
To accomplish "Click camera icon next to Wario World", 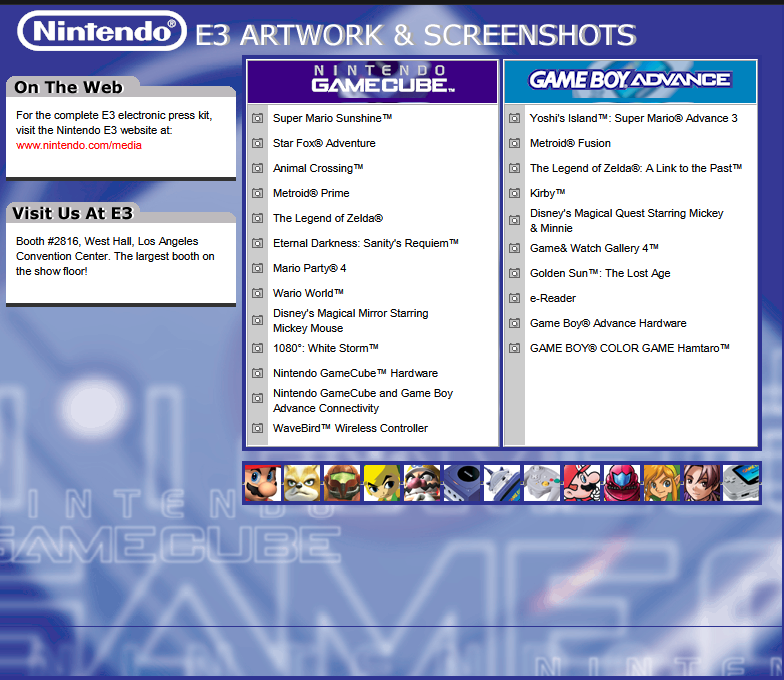I will pyautogui.click(x=258, y=294).
